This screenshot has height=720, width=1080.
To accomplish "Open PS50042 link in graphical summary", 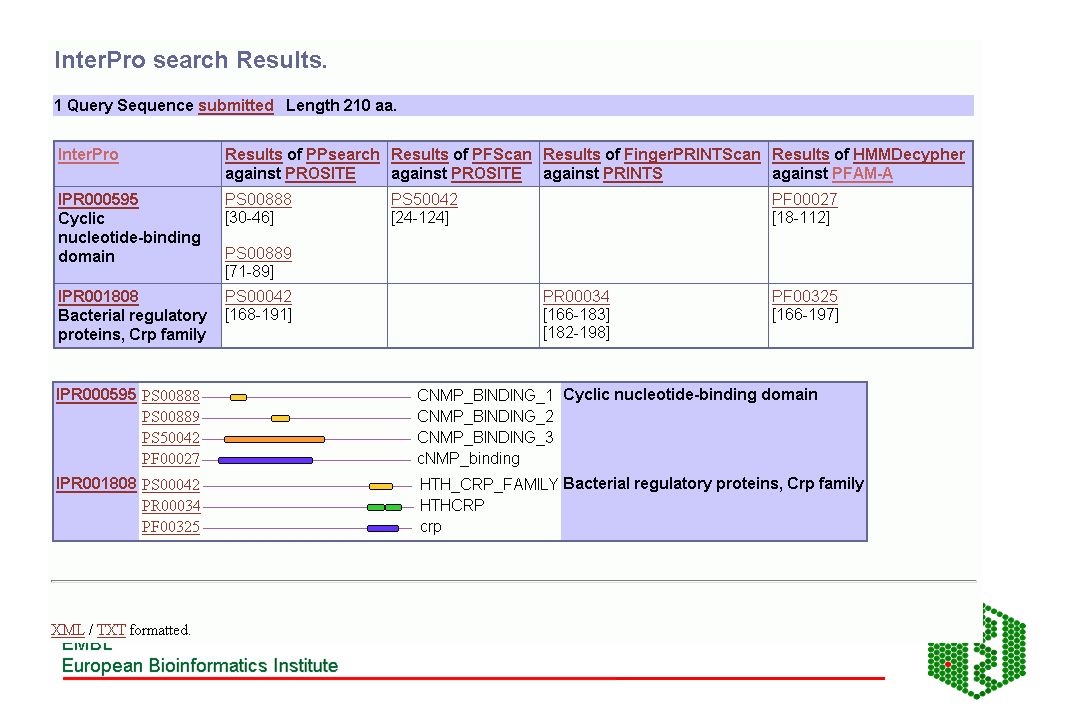I will point(171,438).
